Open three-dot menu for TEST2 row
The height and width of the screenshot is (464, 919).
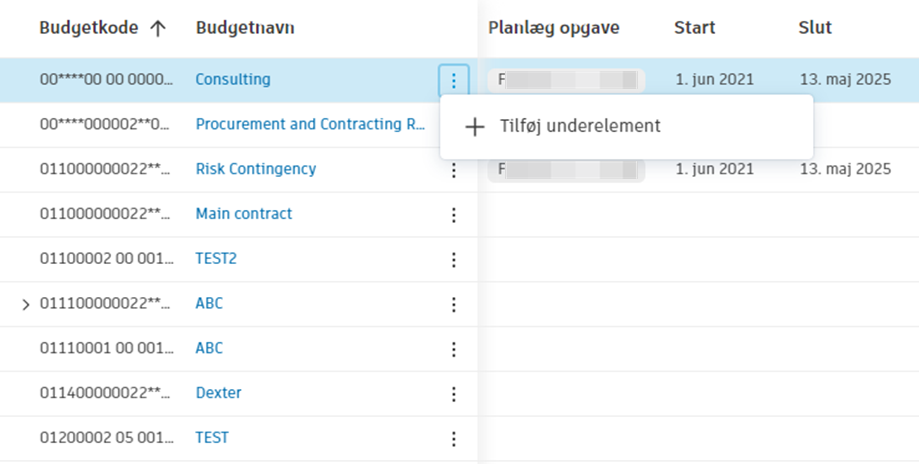point(454,260)
